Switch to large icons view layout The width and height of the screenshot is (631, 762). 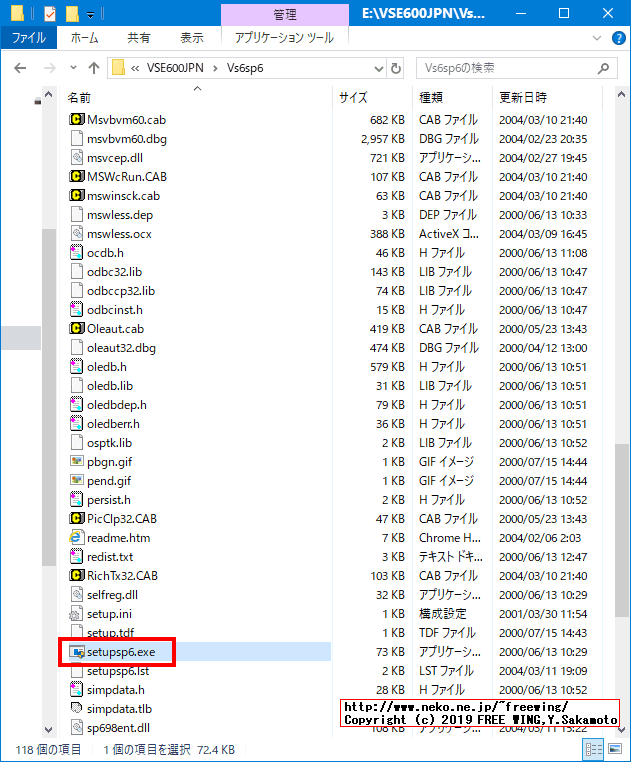614,749
